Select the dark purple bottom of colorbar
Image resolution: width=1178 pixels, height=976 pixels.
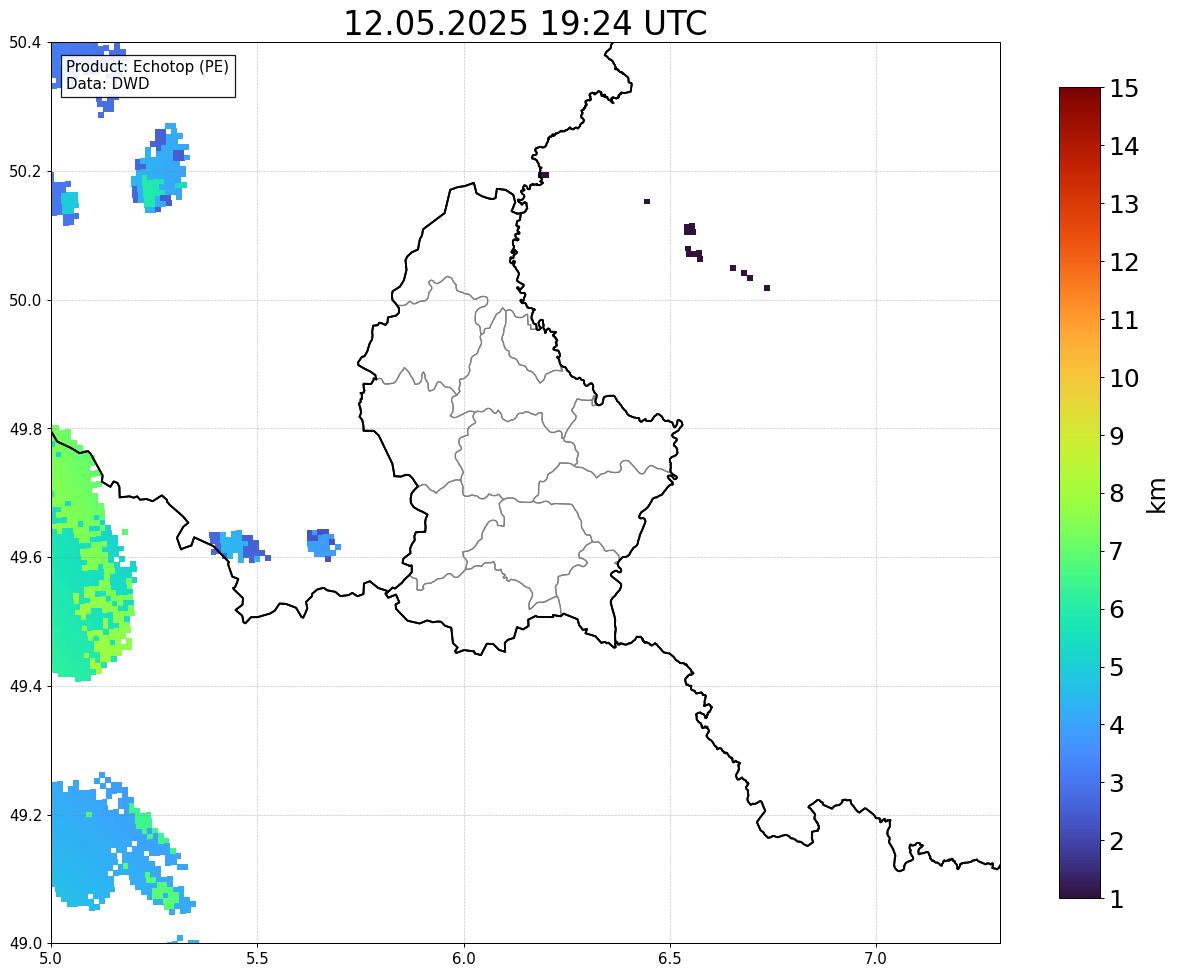(x=1080, y=887)
